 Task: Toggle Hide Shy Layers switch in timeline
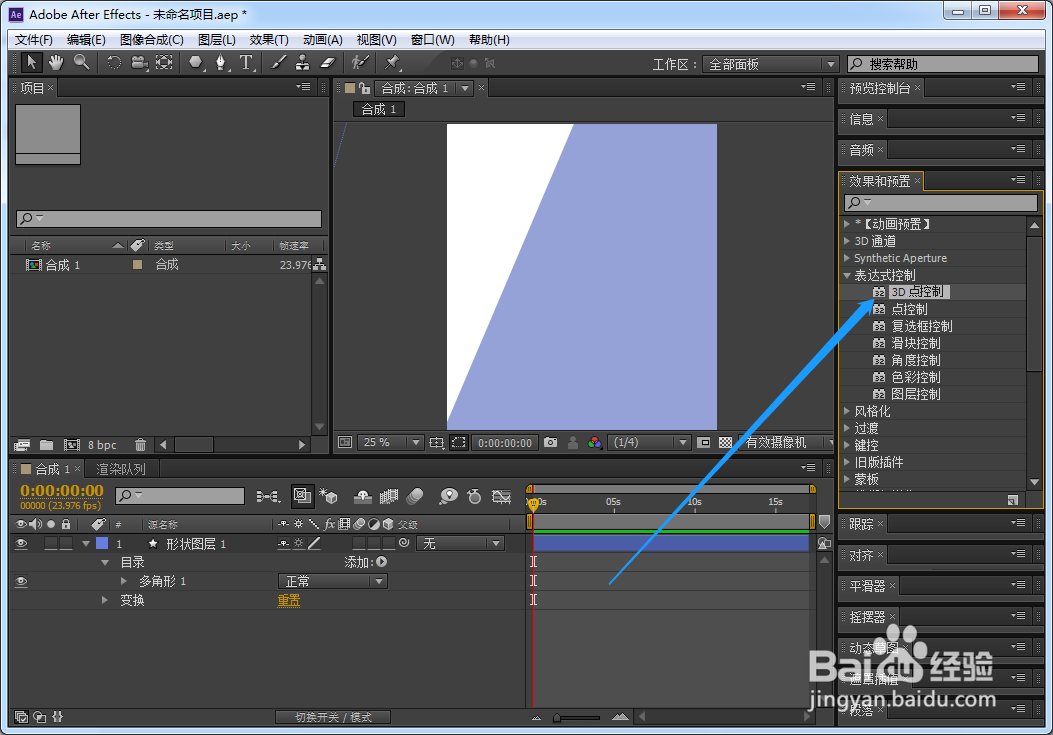363,496
